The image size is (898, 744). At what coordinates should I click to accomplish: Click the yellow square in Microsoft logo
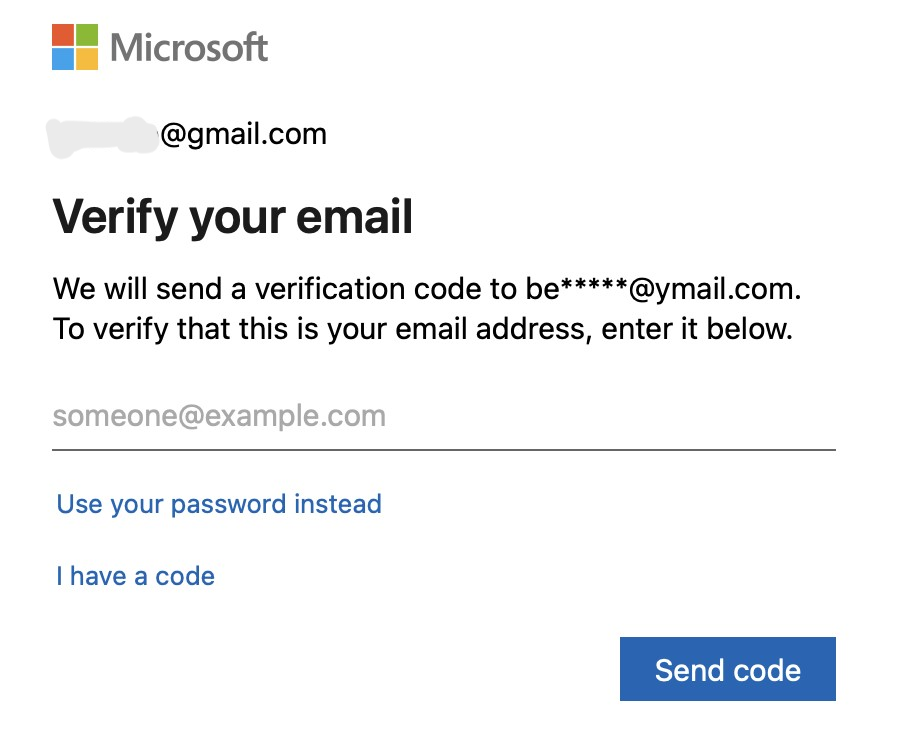[x=87, y=59]
